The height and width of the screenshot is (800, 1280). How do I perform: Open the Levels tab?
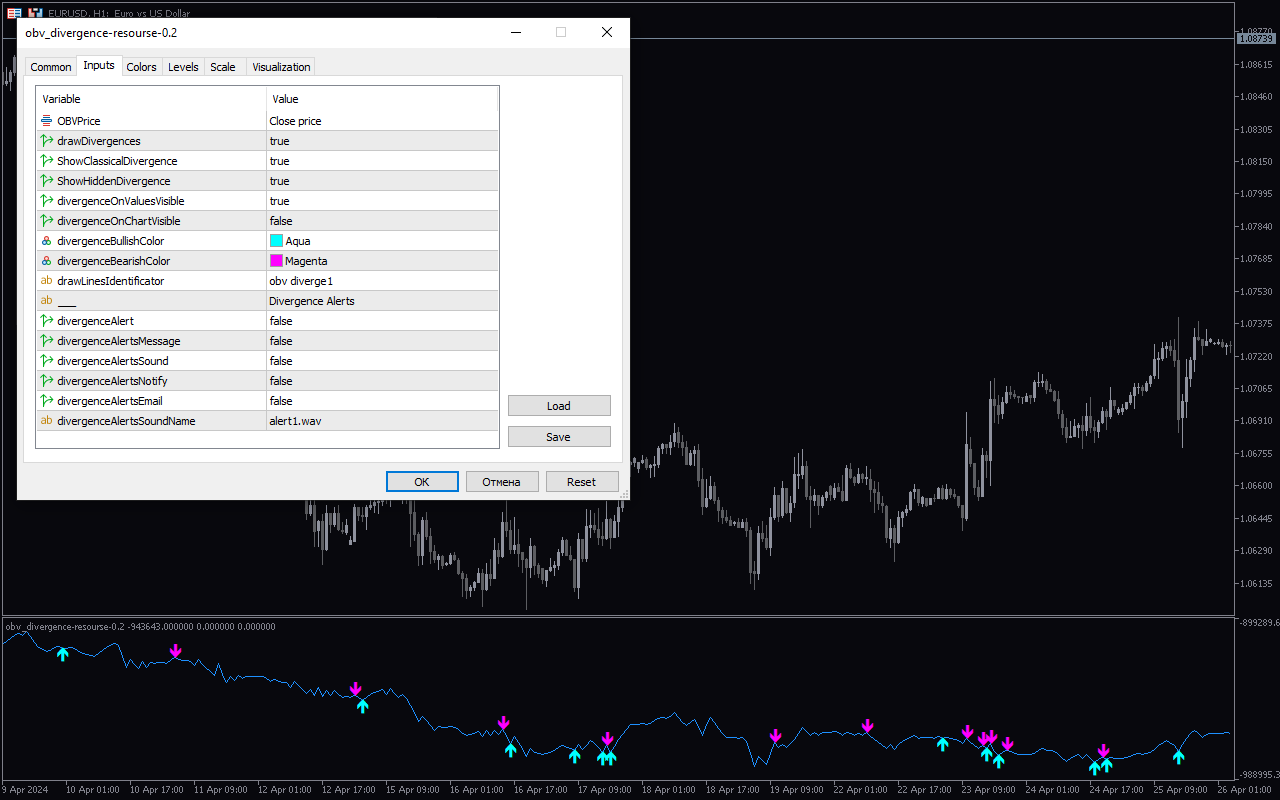tap(183, 67)
